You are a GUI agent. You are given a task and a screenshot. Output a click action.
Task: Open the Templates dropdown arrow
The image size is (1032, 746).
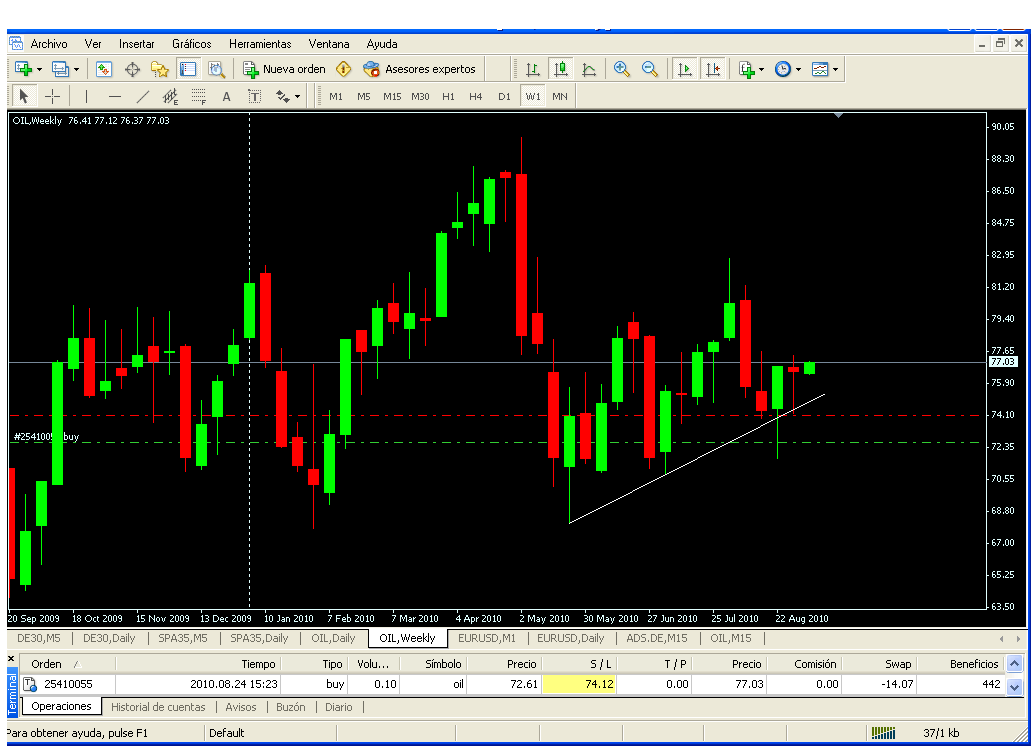click(x=835, y=69)
